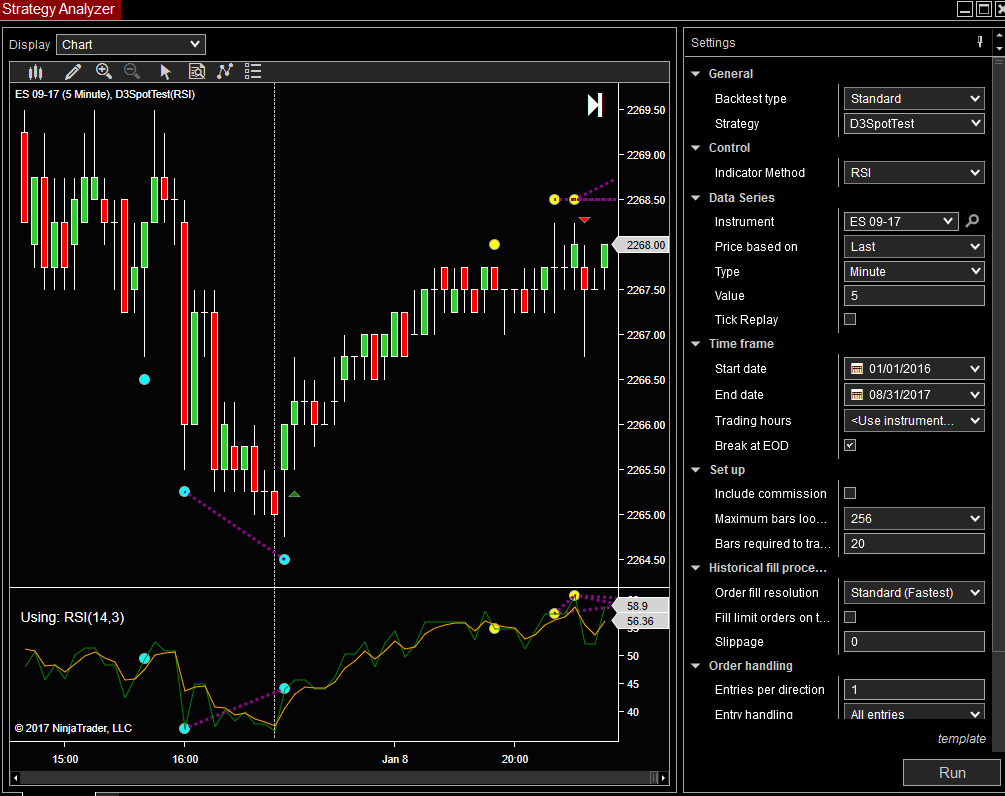Click the Start date calendar icon
The width and height of the screenshot is (1005, 796).
pyautogui.click(x=857, y=369)
